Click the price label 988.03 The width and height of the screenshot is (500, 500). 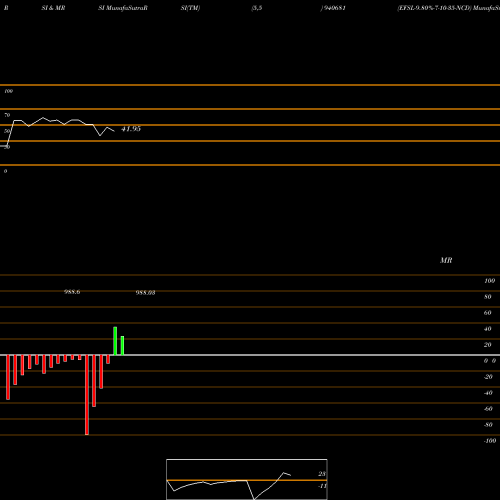[145, 293]
